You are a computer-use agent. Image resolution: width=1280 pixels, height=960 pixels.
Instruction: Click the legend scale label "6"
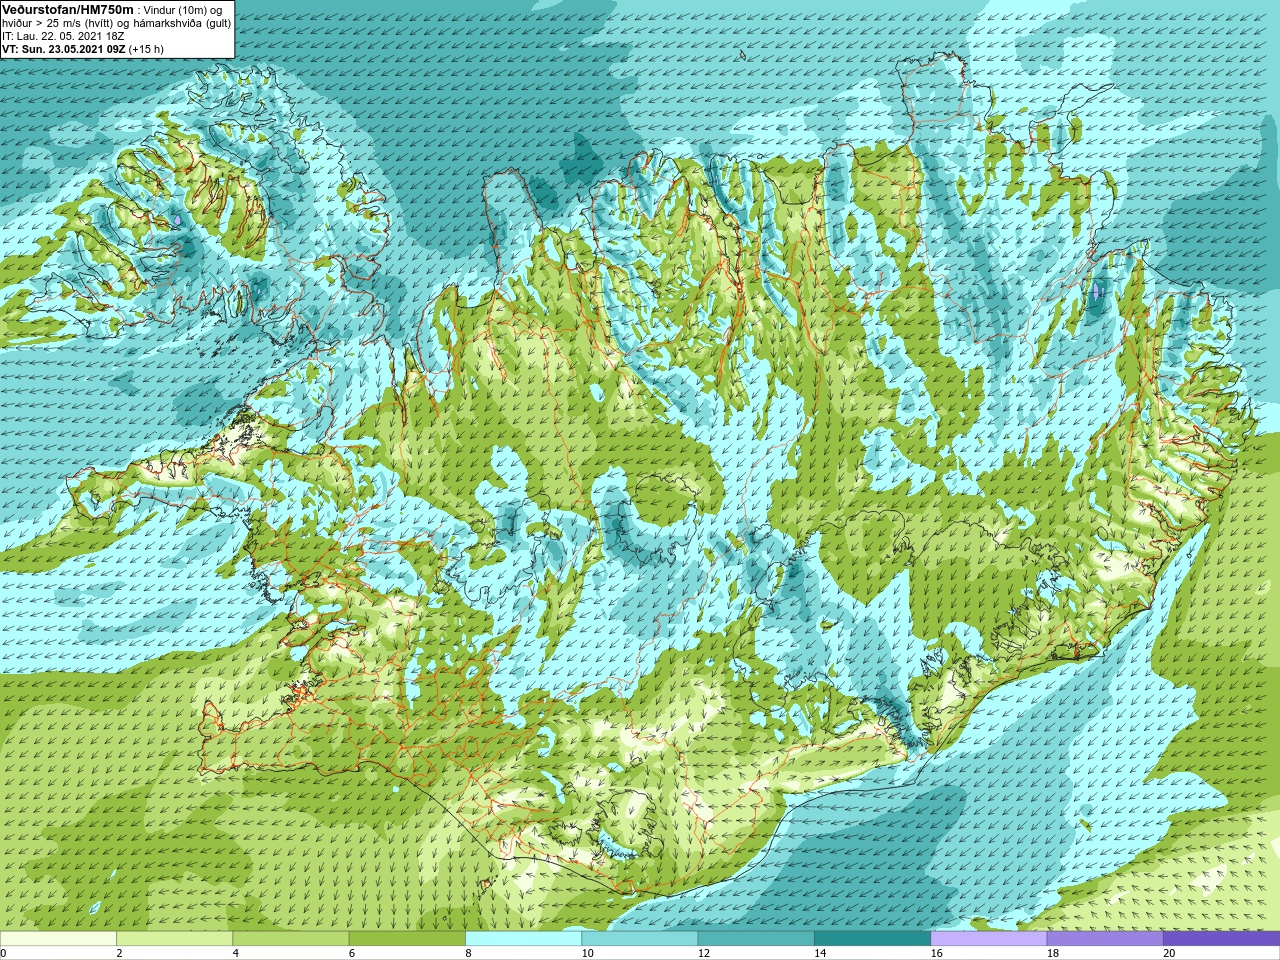[x=352, y=953]
